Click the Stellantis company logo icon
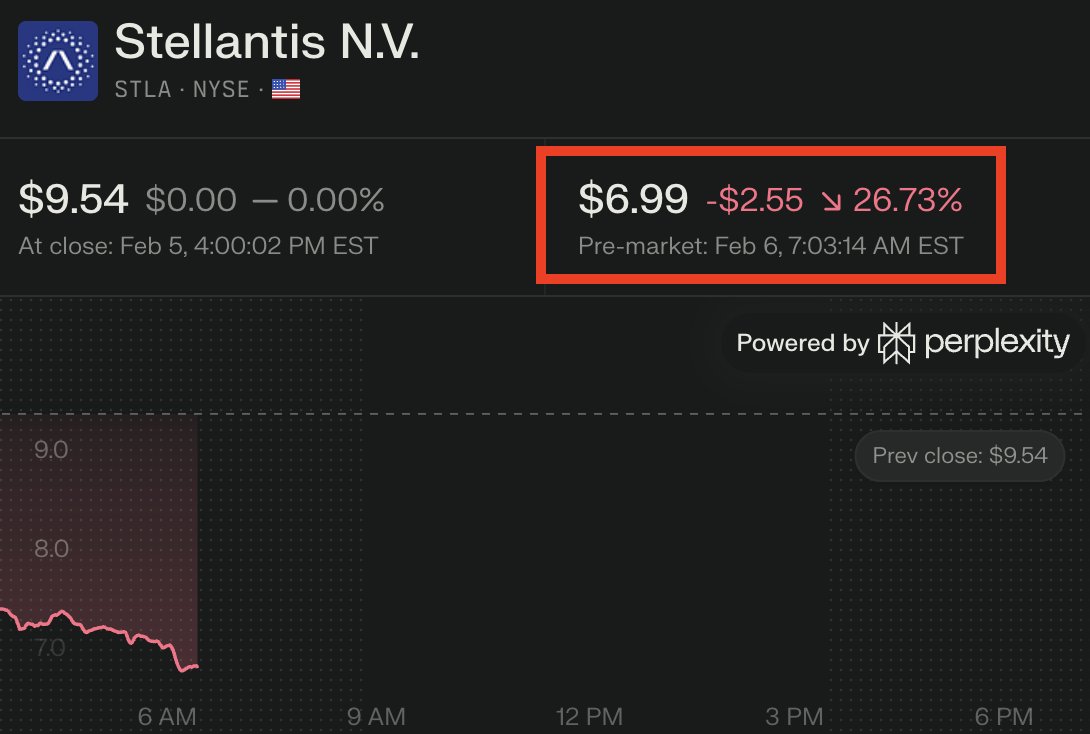The width and height of the screenshot is (1090, 734). click(58, 60)
